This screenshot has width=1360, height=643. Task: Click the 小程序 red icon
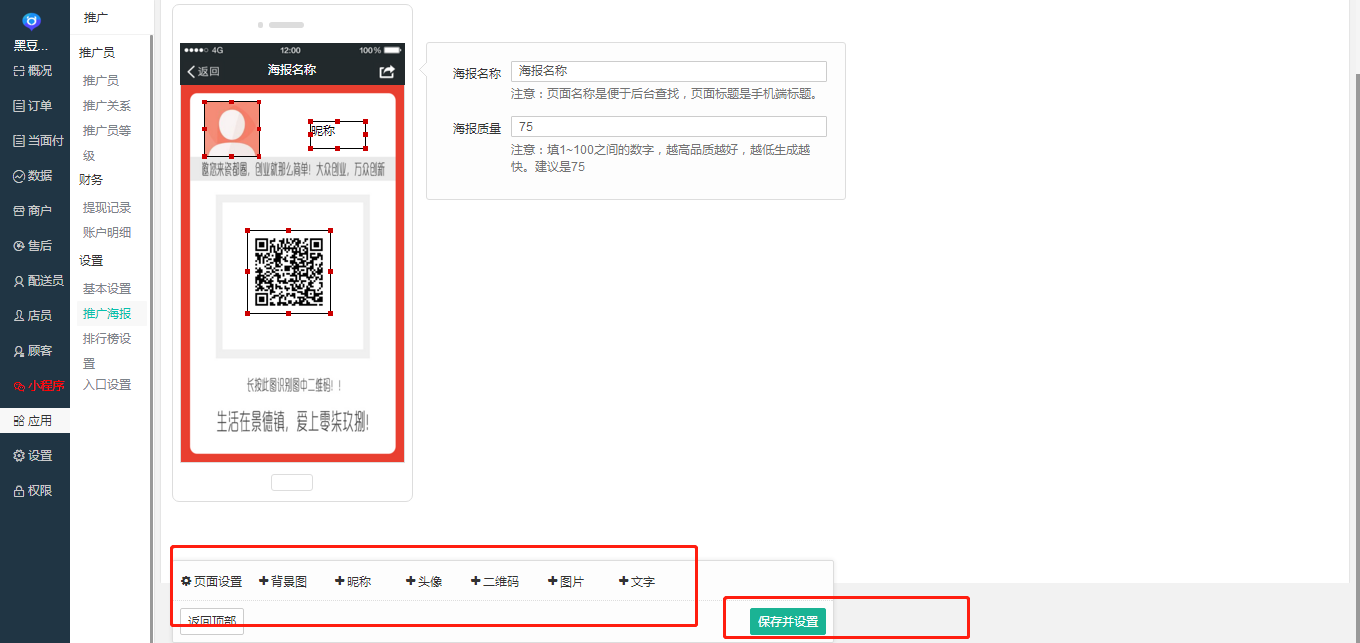tap(18, 385)
